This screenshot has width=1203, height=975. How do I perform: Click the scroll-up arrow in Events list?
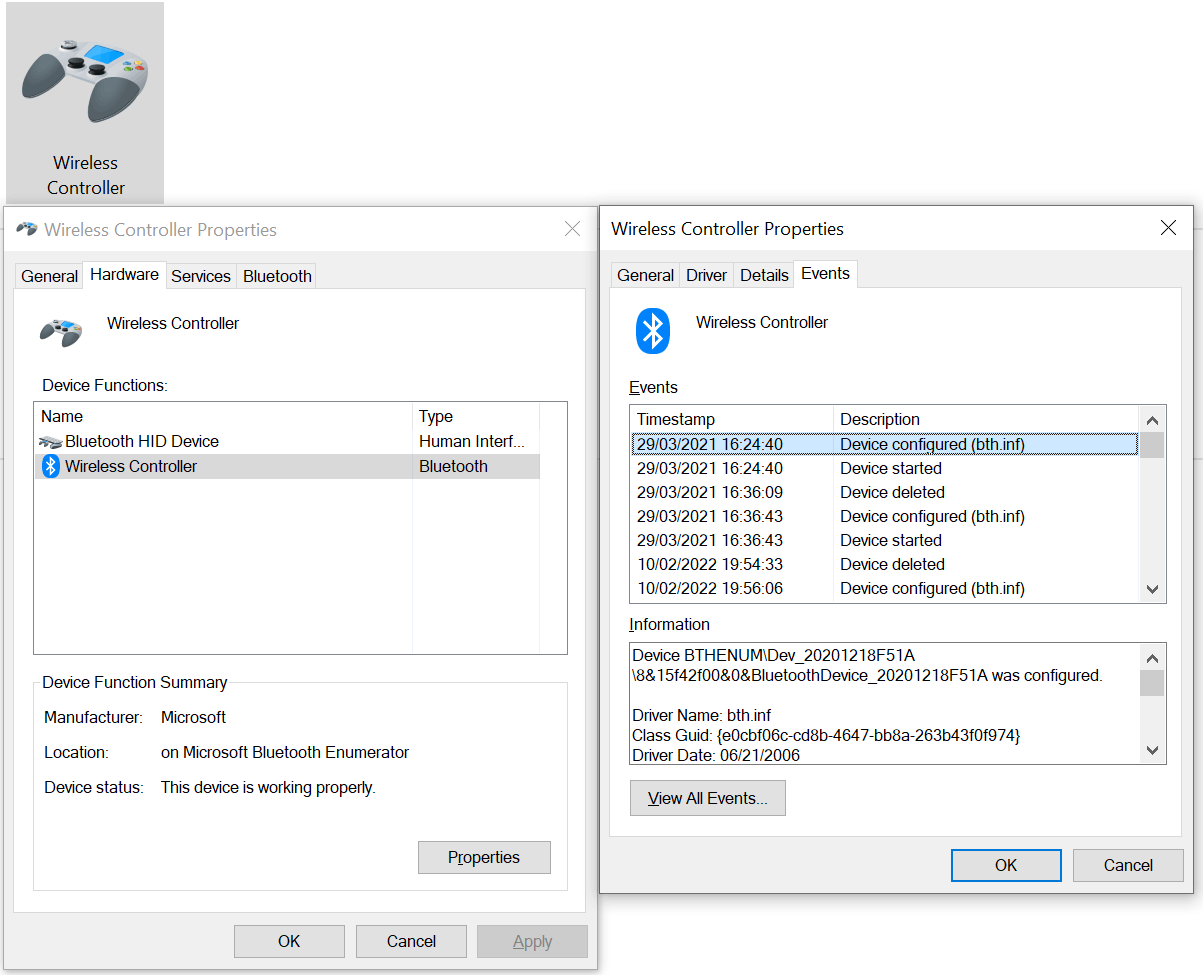pyautogui.click(x=1151, y=420)
